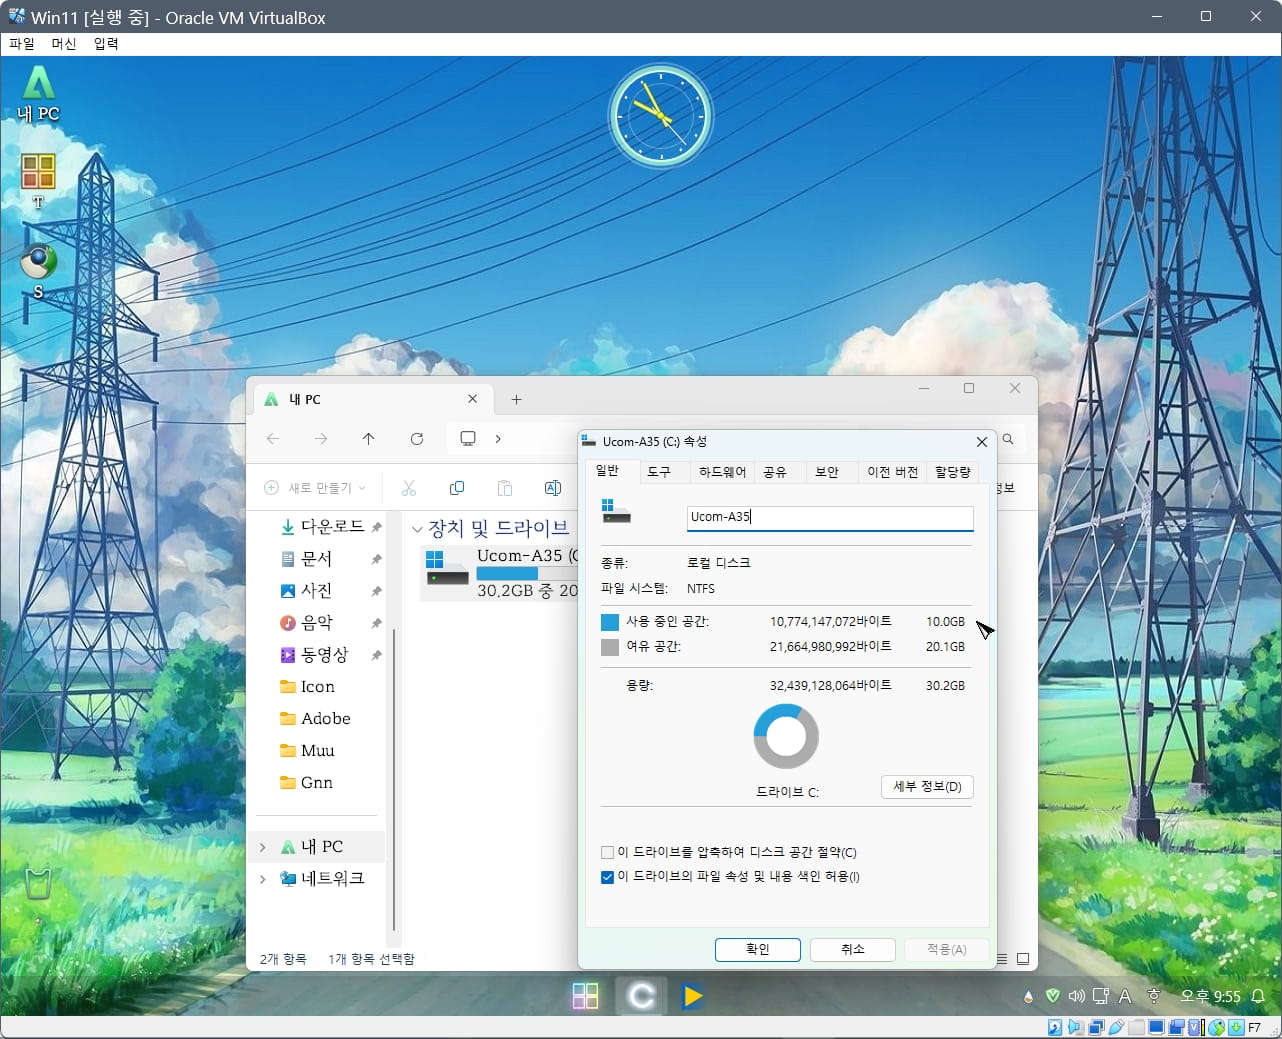The image size is (1282, 1039).
Task: Click the Rename icon in Explorer toolbar
Action: point(553,487)
